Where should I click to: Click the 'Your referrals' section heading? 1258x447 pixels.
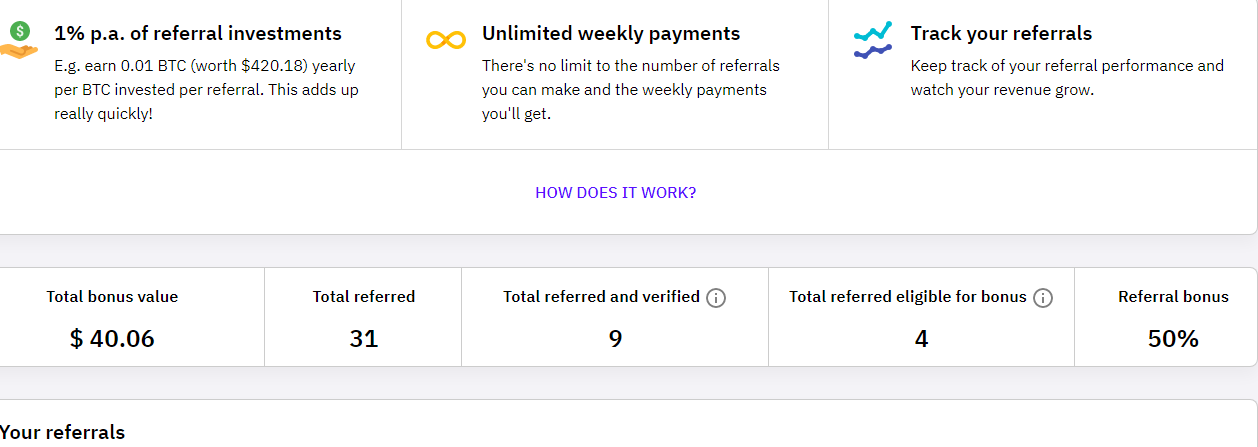point(63,433)
